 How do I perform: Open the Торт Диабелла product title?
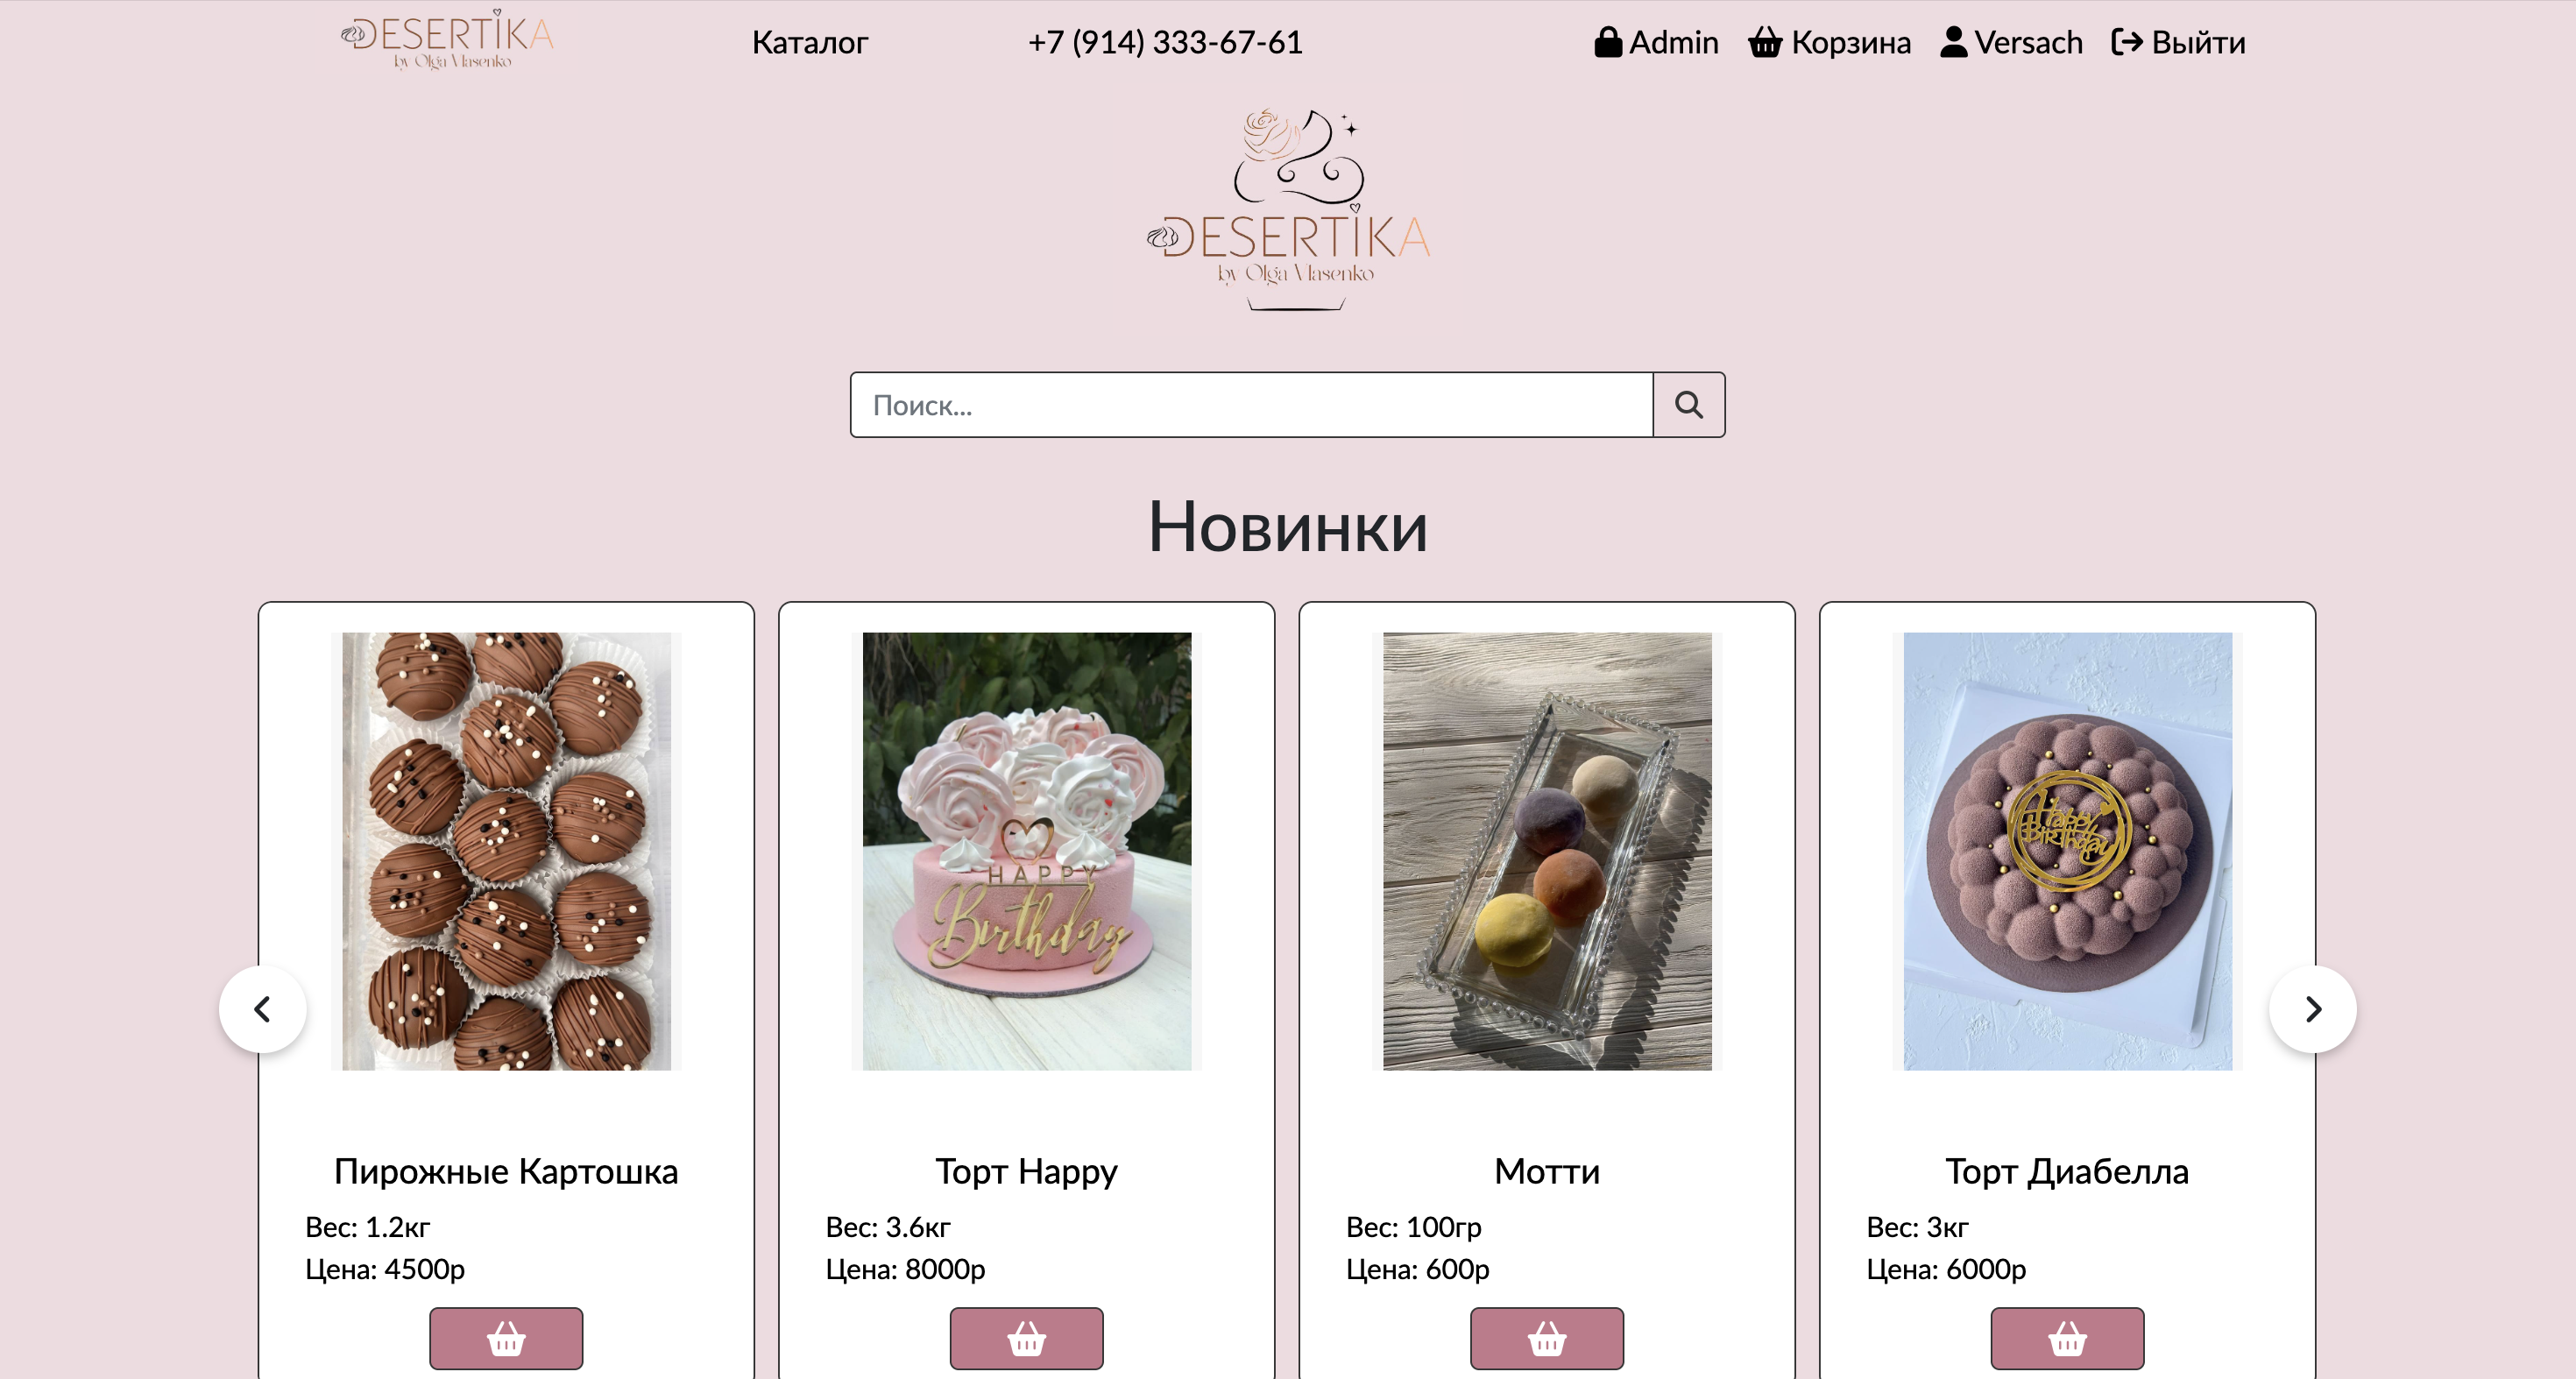(2067, 1171)
